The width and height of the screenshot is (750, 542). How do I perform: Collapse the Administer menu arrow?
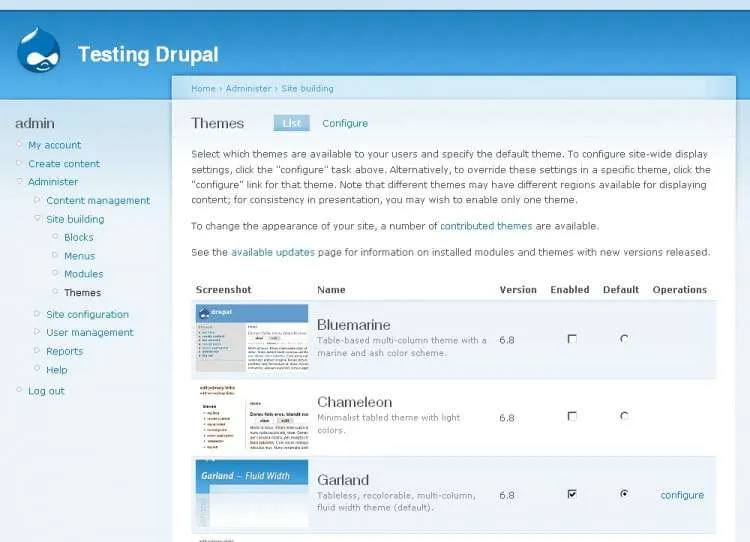click(x=20, y=181)
